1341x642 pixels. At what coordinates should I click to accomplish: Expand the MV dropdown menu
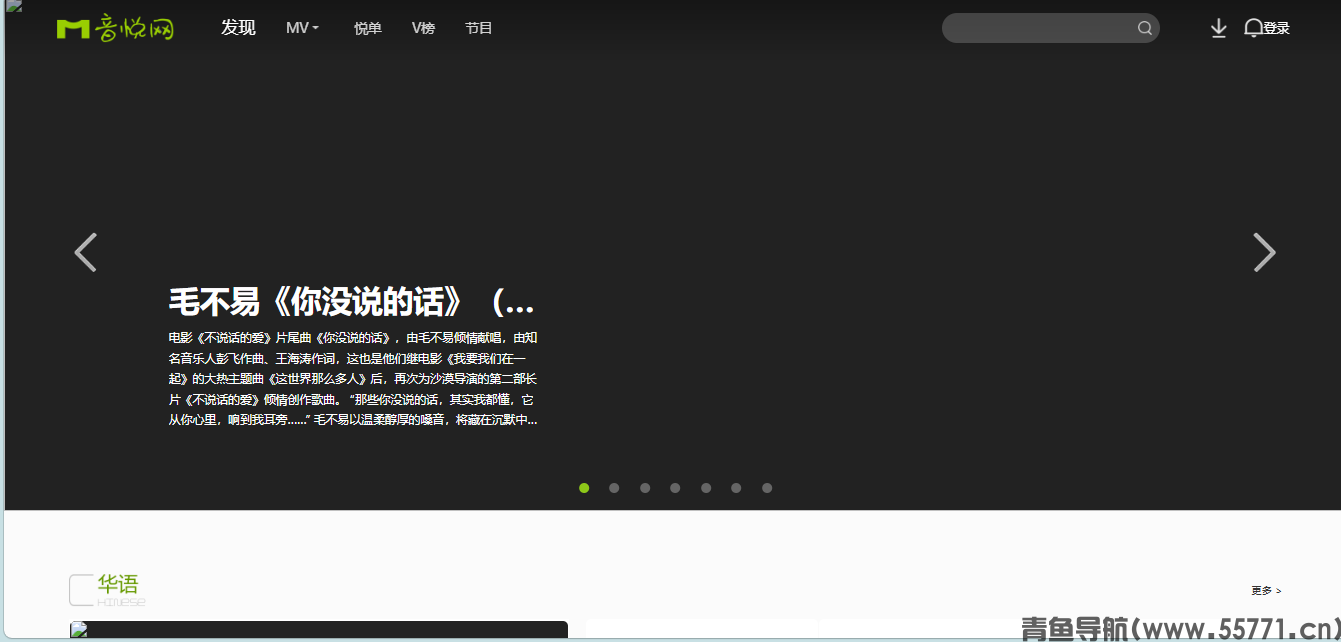(x=302, y=28)
